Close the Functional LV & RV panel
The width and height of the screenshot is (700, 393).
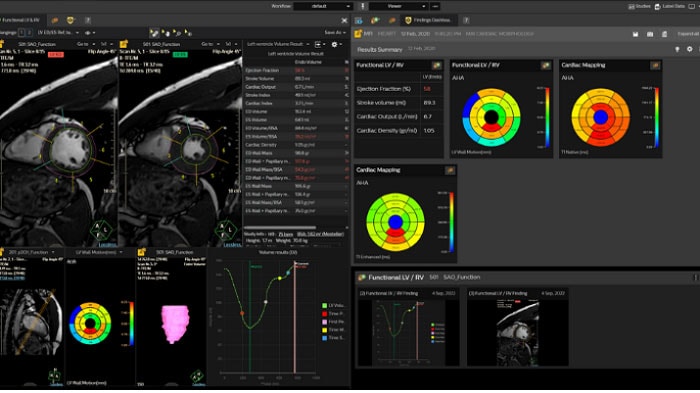tap(344, 21)
